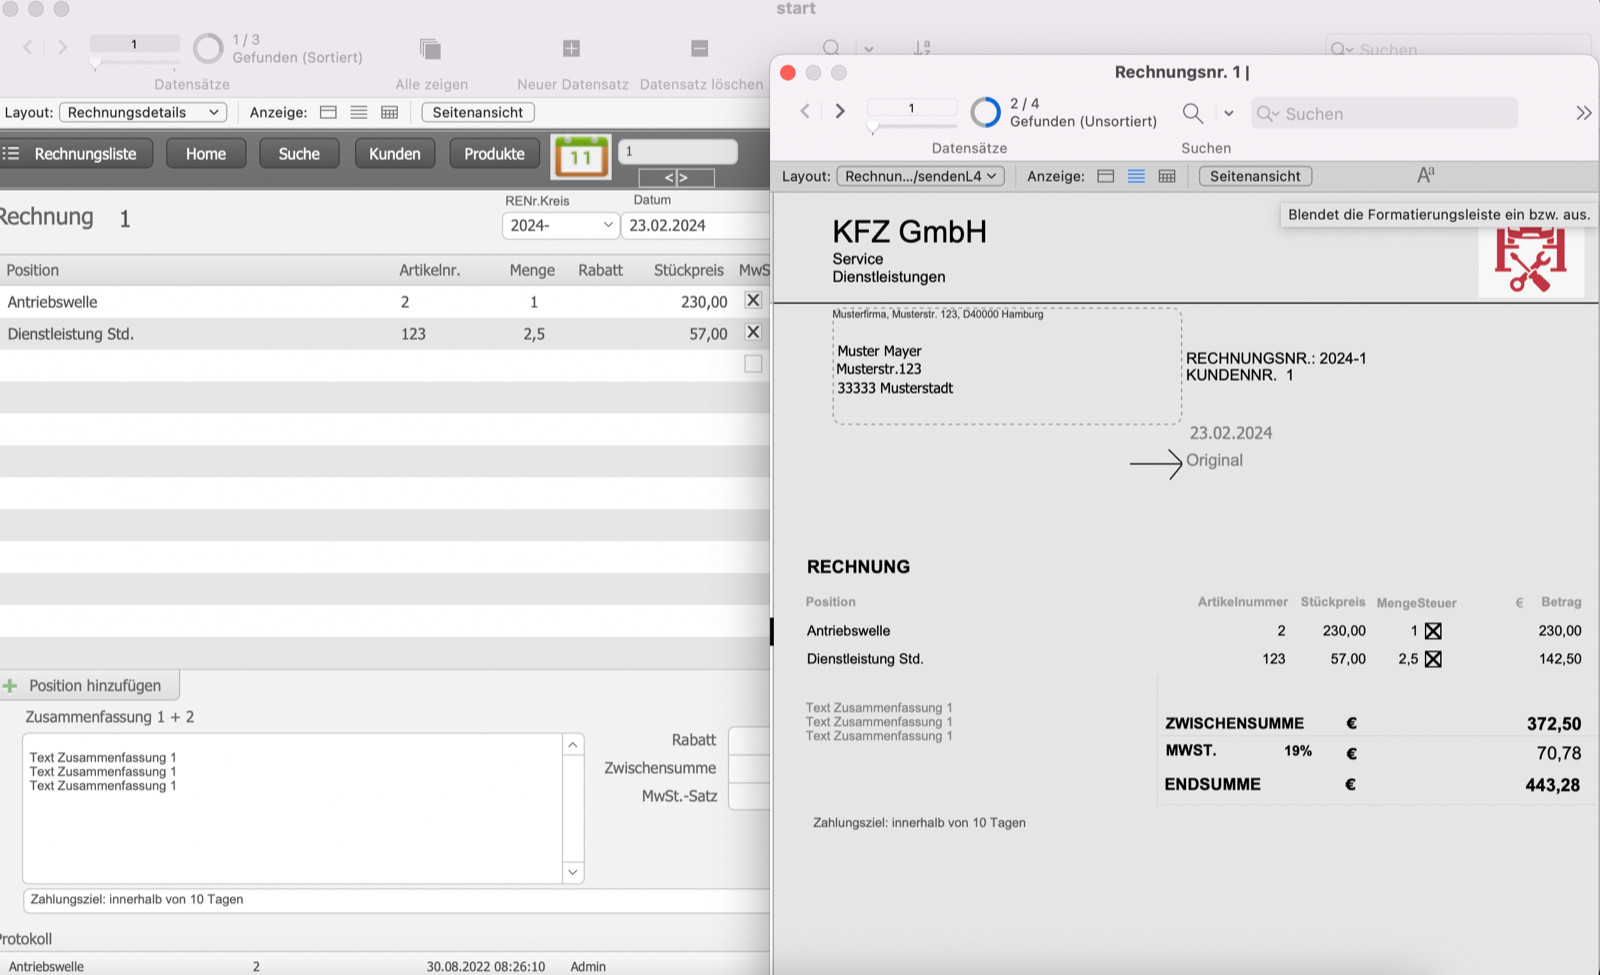Image resolution: width=1600 pixels, height=975 pixels.
Task: Click green plus icon next to Position hinzufügen
Action: 10,685
